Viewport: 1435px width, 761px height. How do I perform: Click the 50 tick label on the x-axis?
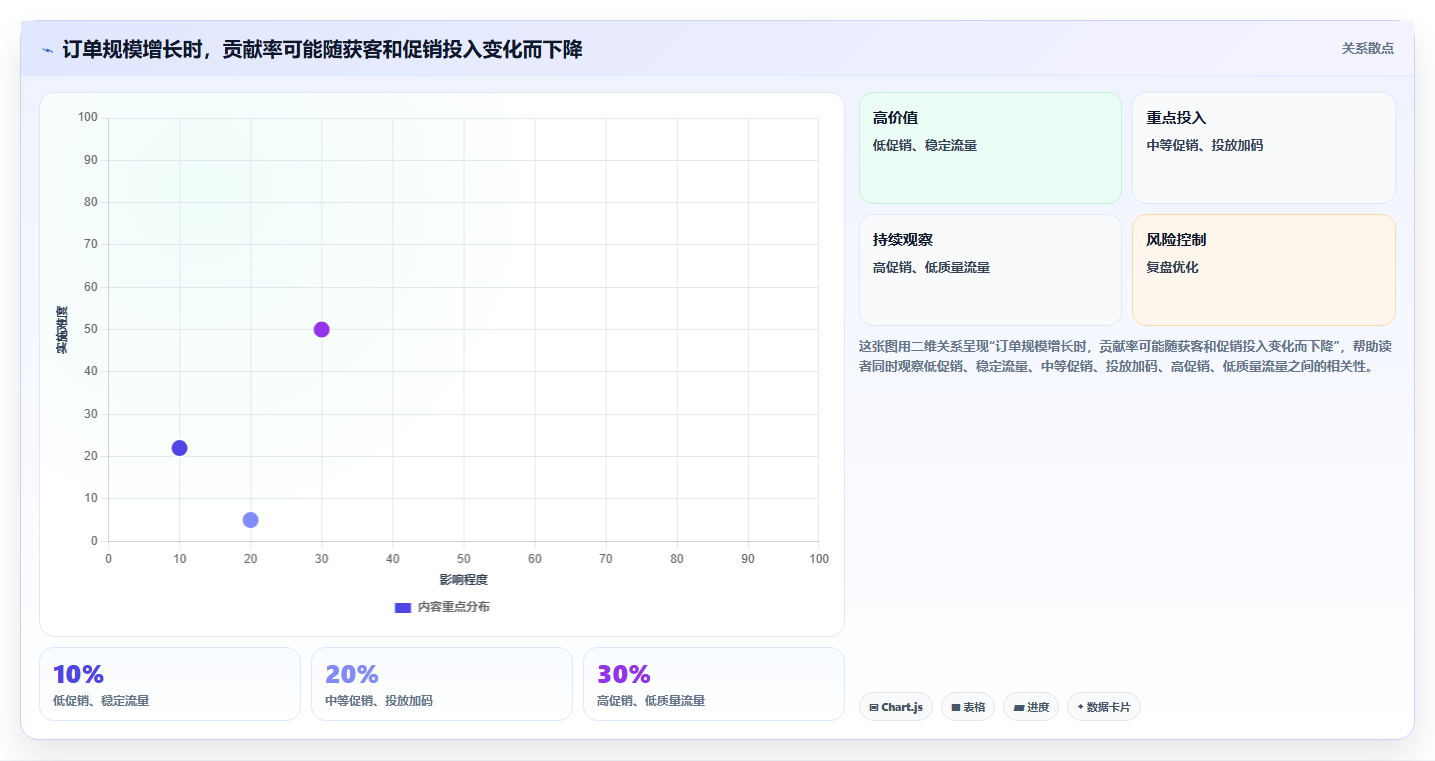coord(464,558)
